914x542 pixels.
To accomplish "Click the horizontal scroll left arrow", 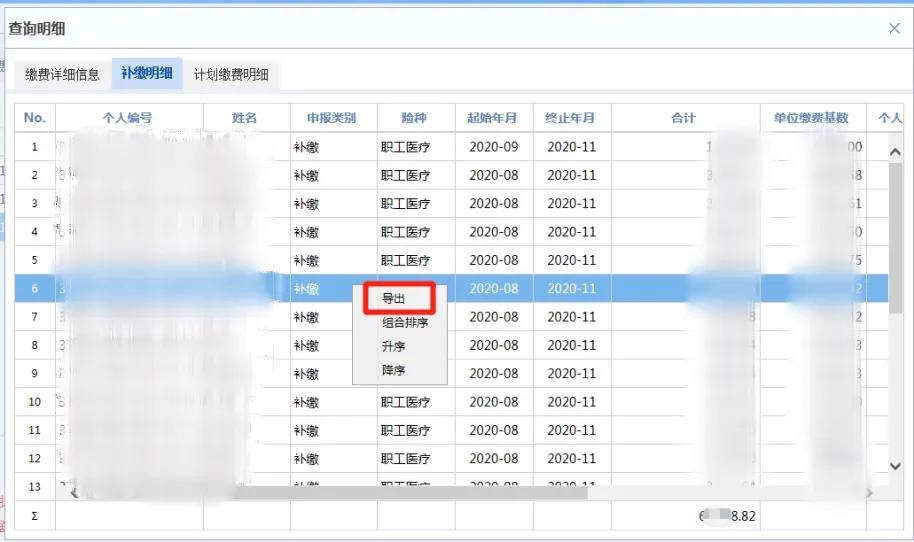I will pos(74,493).
